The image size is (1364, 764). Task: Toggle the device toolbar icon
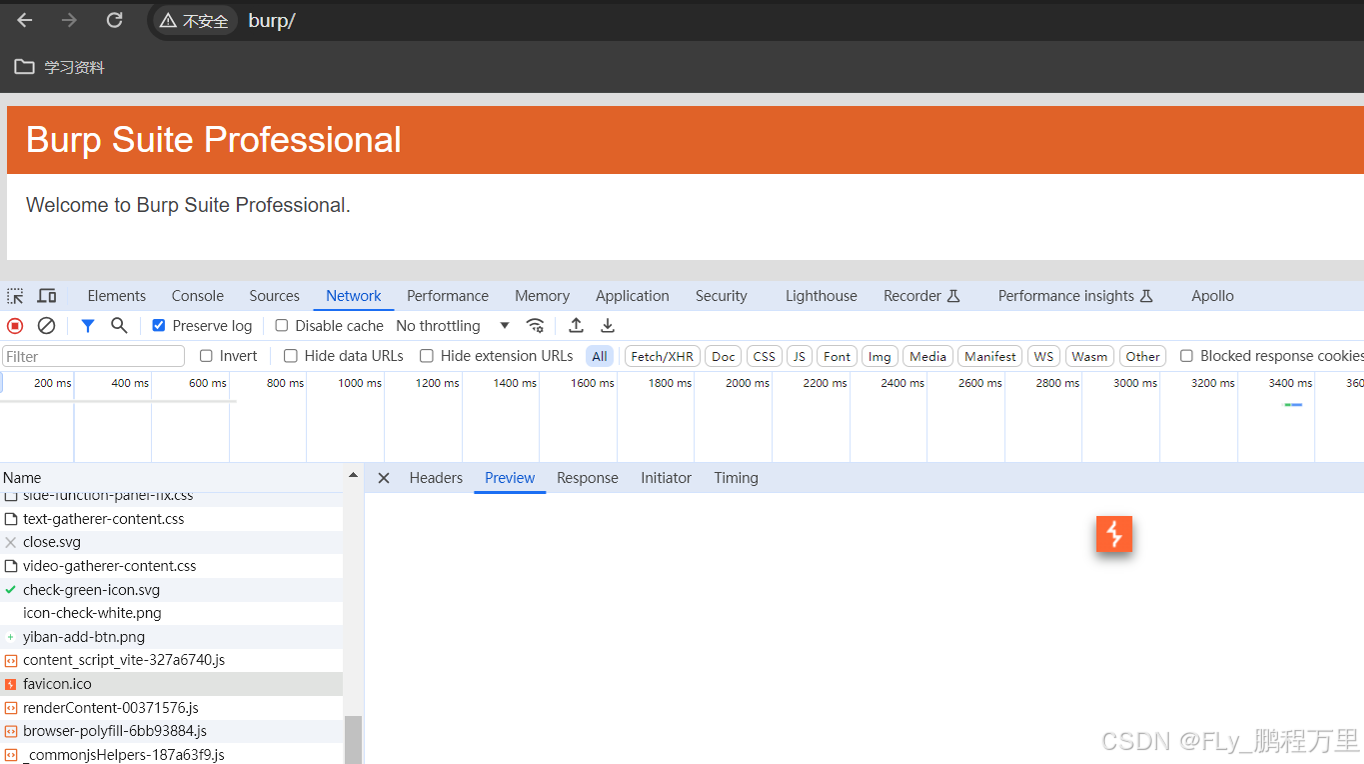[46, 296]
